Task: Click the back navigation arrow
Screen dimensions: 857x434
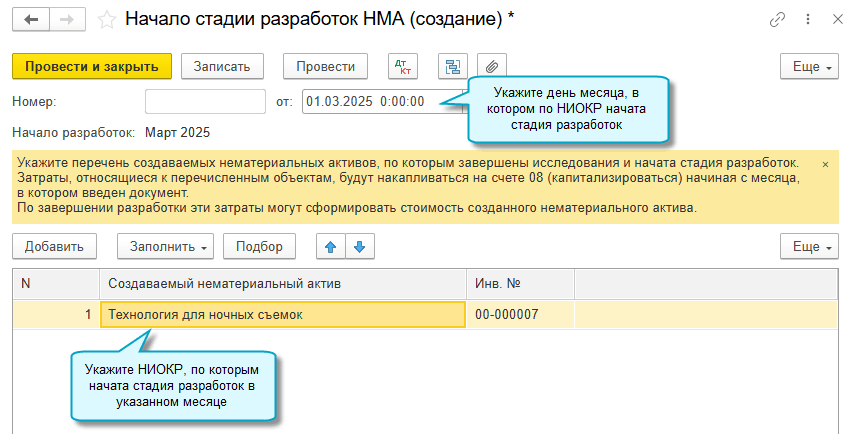Action: click(30, 20)
